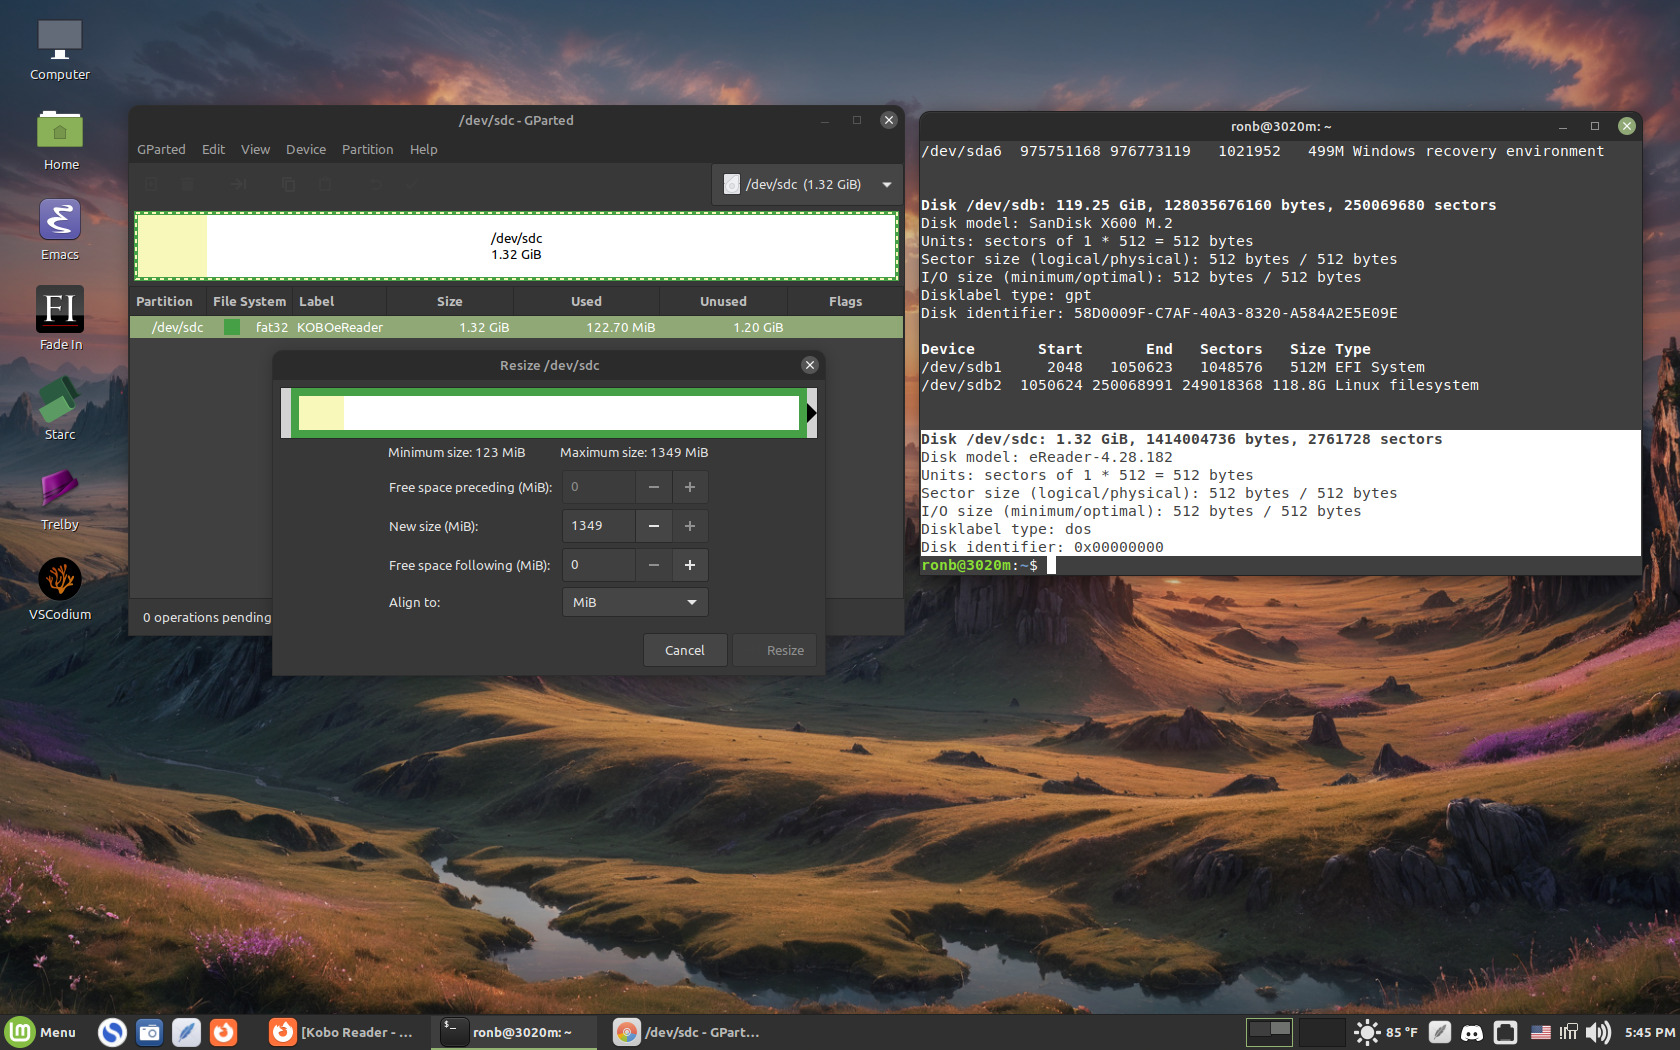Screen dimensions: 1680x1050
Task: Click the New size (MiB) input field
Action: tap(598, 526)
